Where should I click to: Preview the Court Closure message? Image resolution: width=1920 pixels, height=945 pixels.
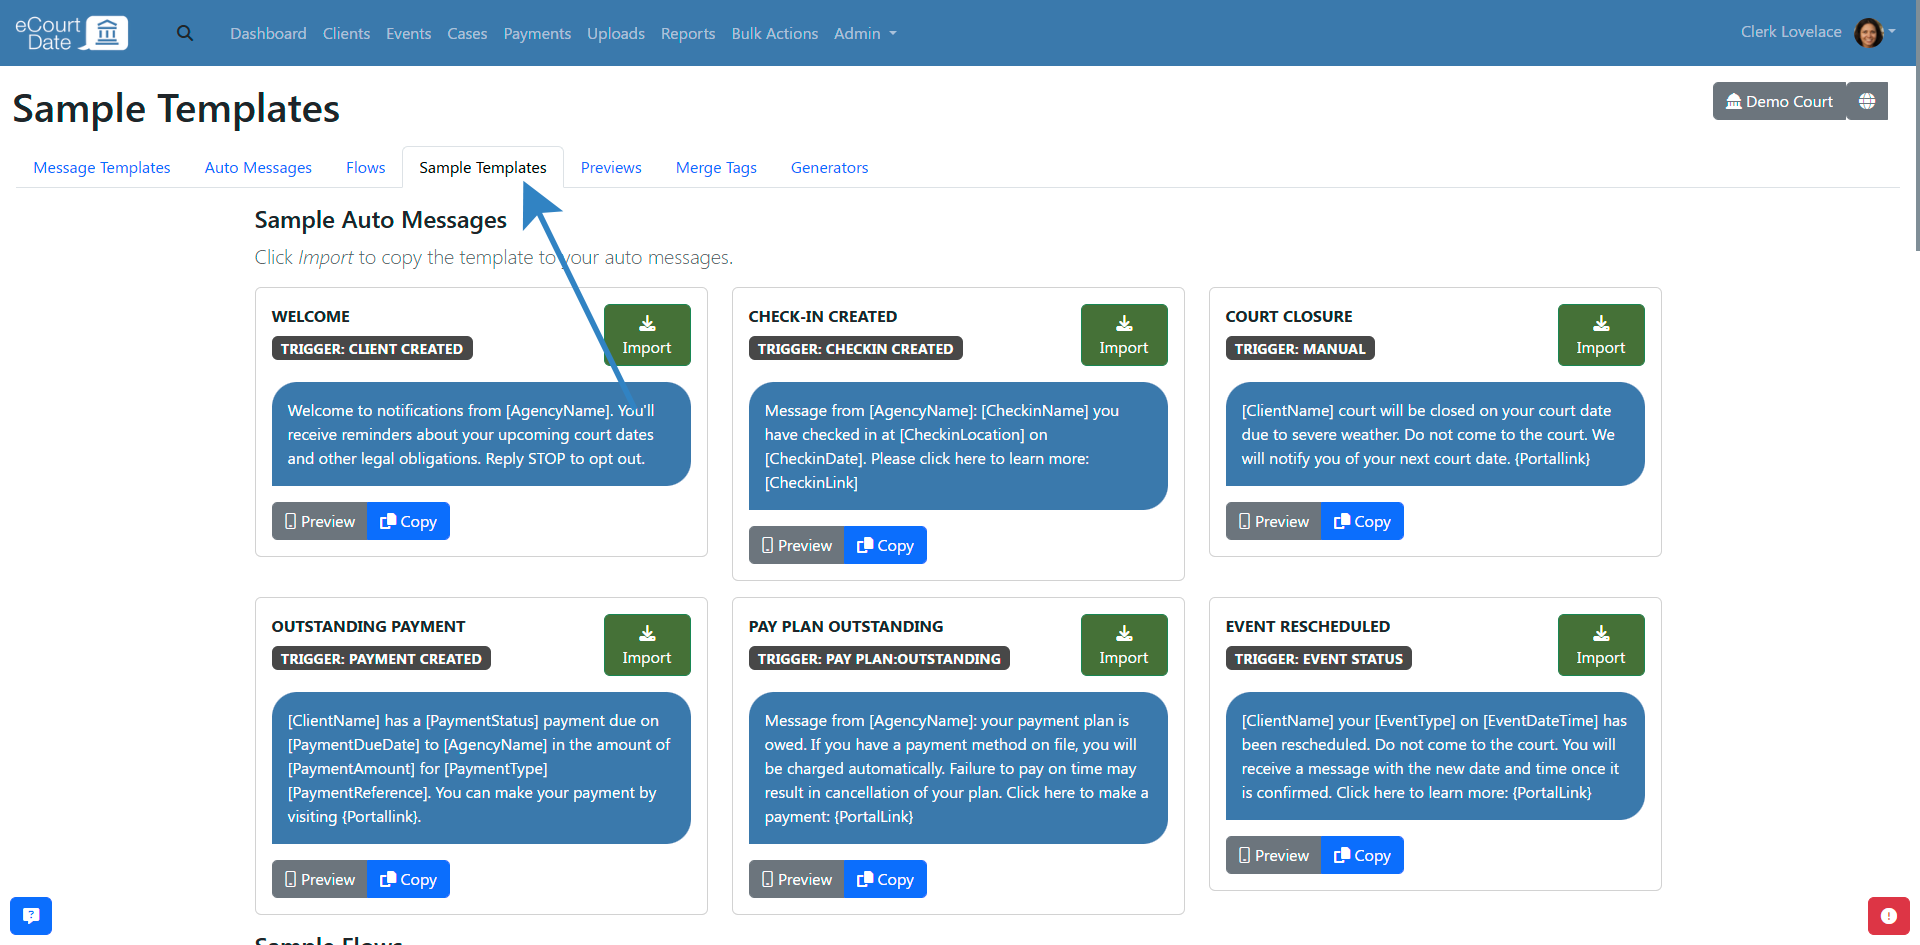(x=1274, y=521)
